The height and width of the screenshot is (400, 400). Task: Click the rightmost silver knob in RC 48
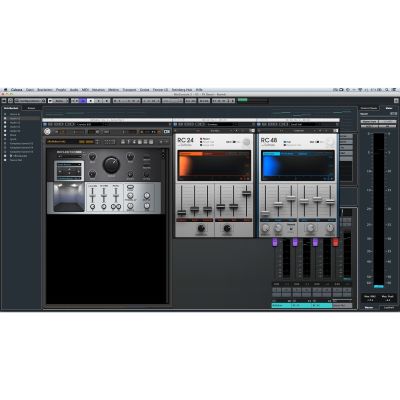tap(330, 228)
